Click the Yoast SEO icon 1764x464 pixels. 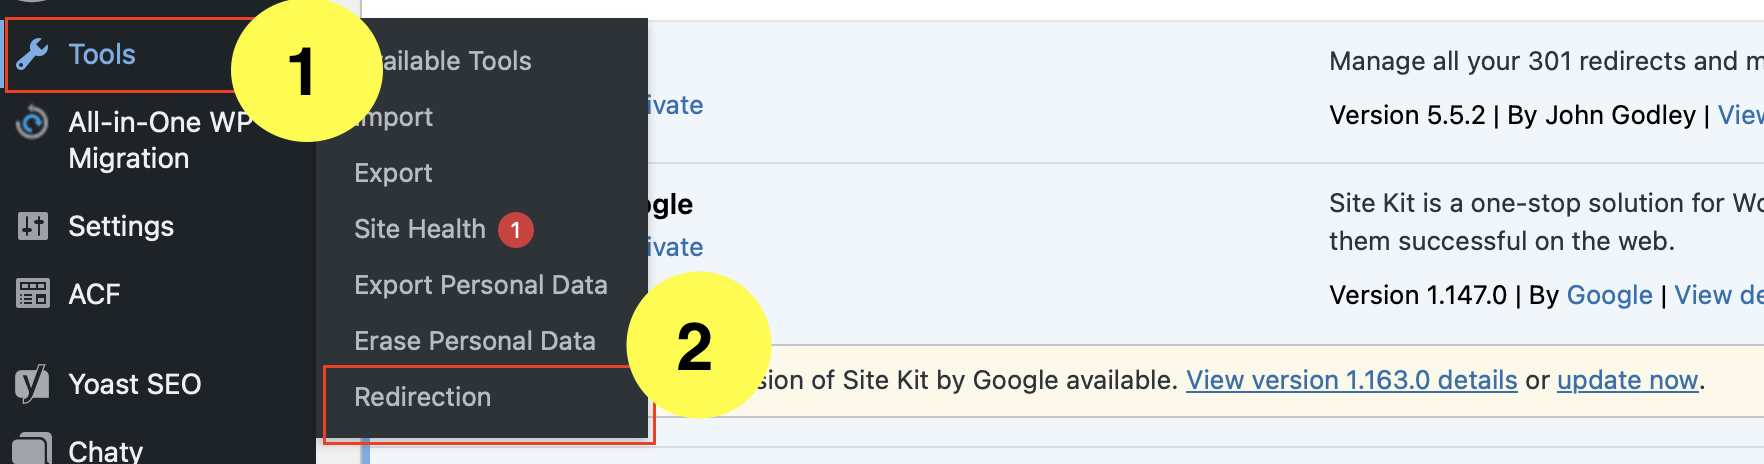(x=32, y=384)
